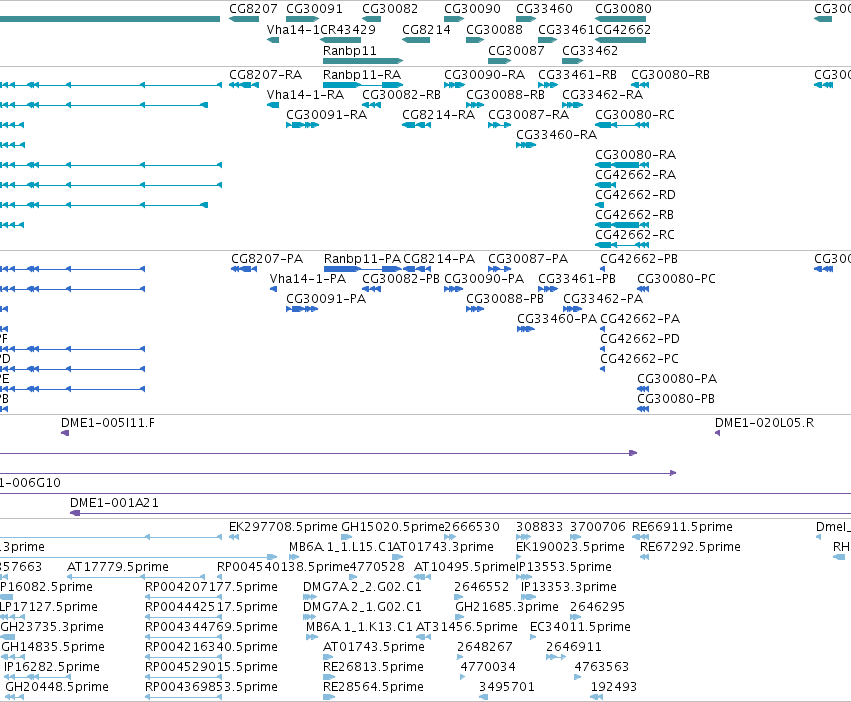Click EST EK297708.5prime
This screenshot has height=702, width=851.
234,537
